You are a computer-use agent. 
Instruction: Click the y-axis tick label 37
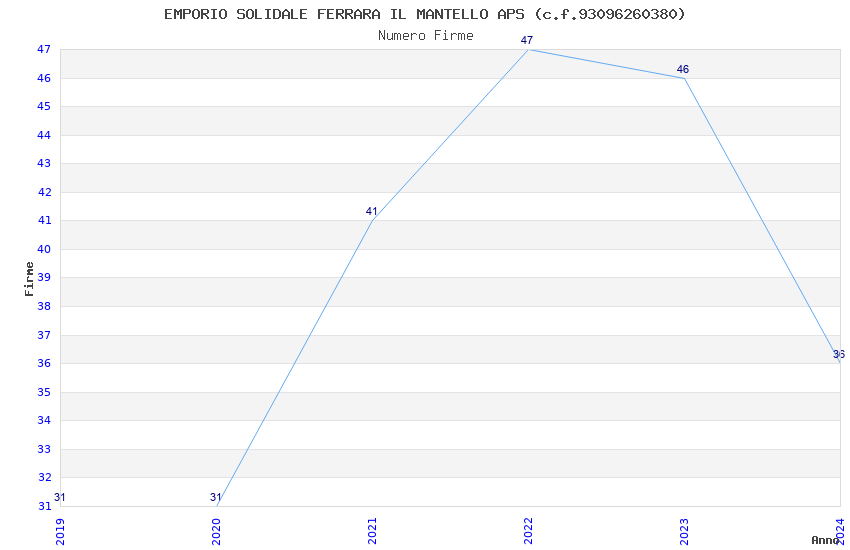[x=44, y=335]
